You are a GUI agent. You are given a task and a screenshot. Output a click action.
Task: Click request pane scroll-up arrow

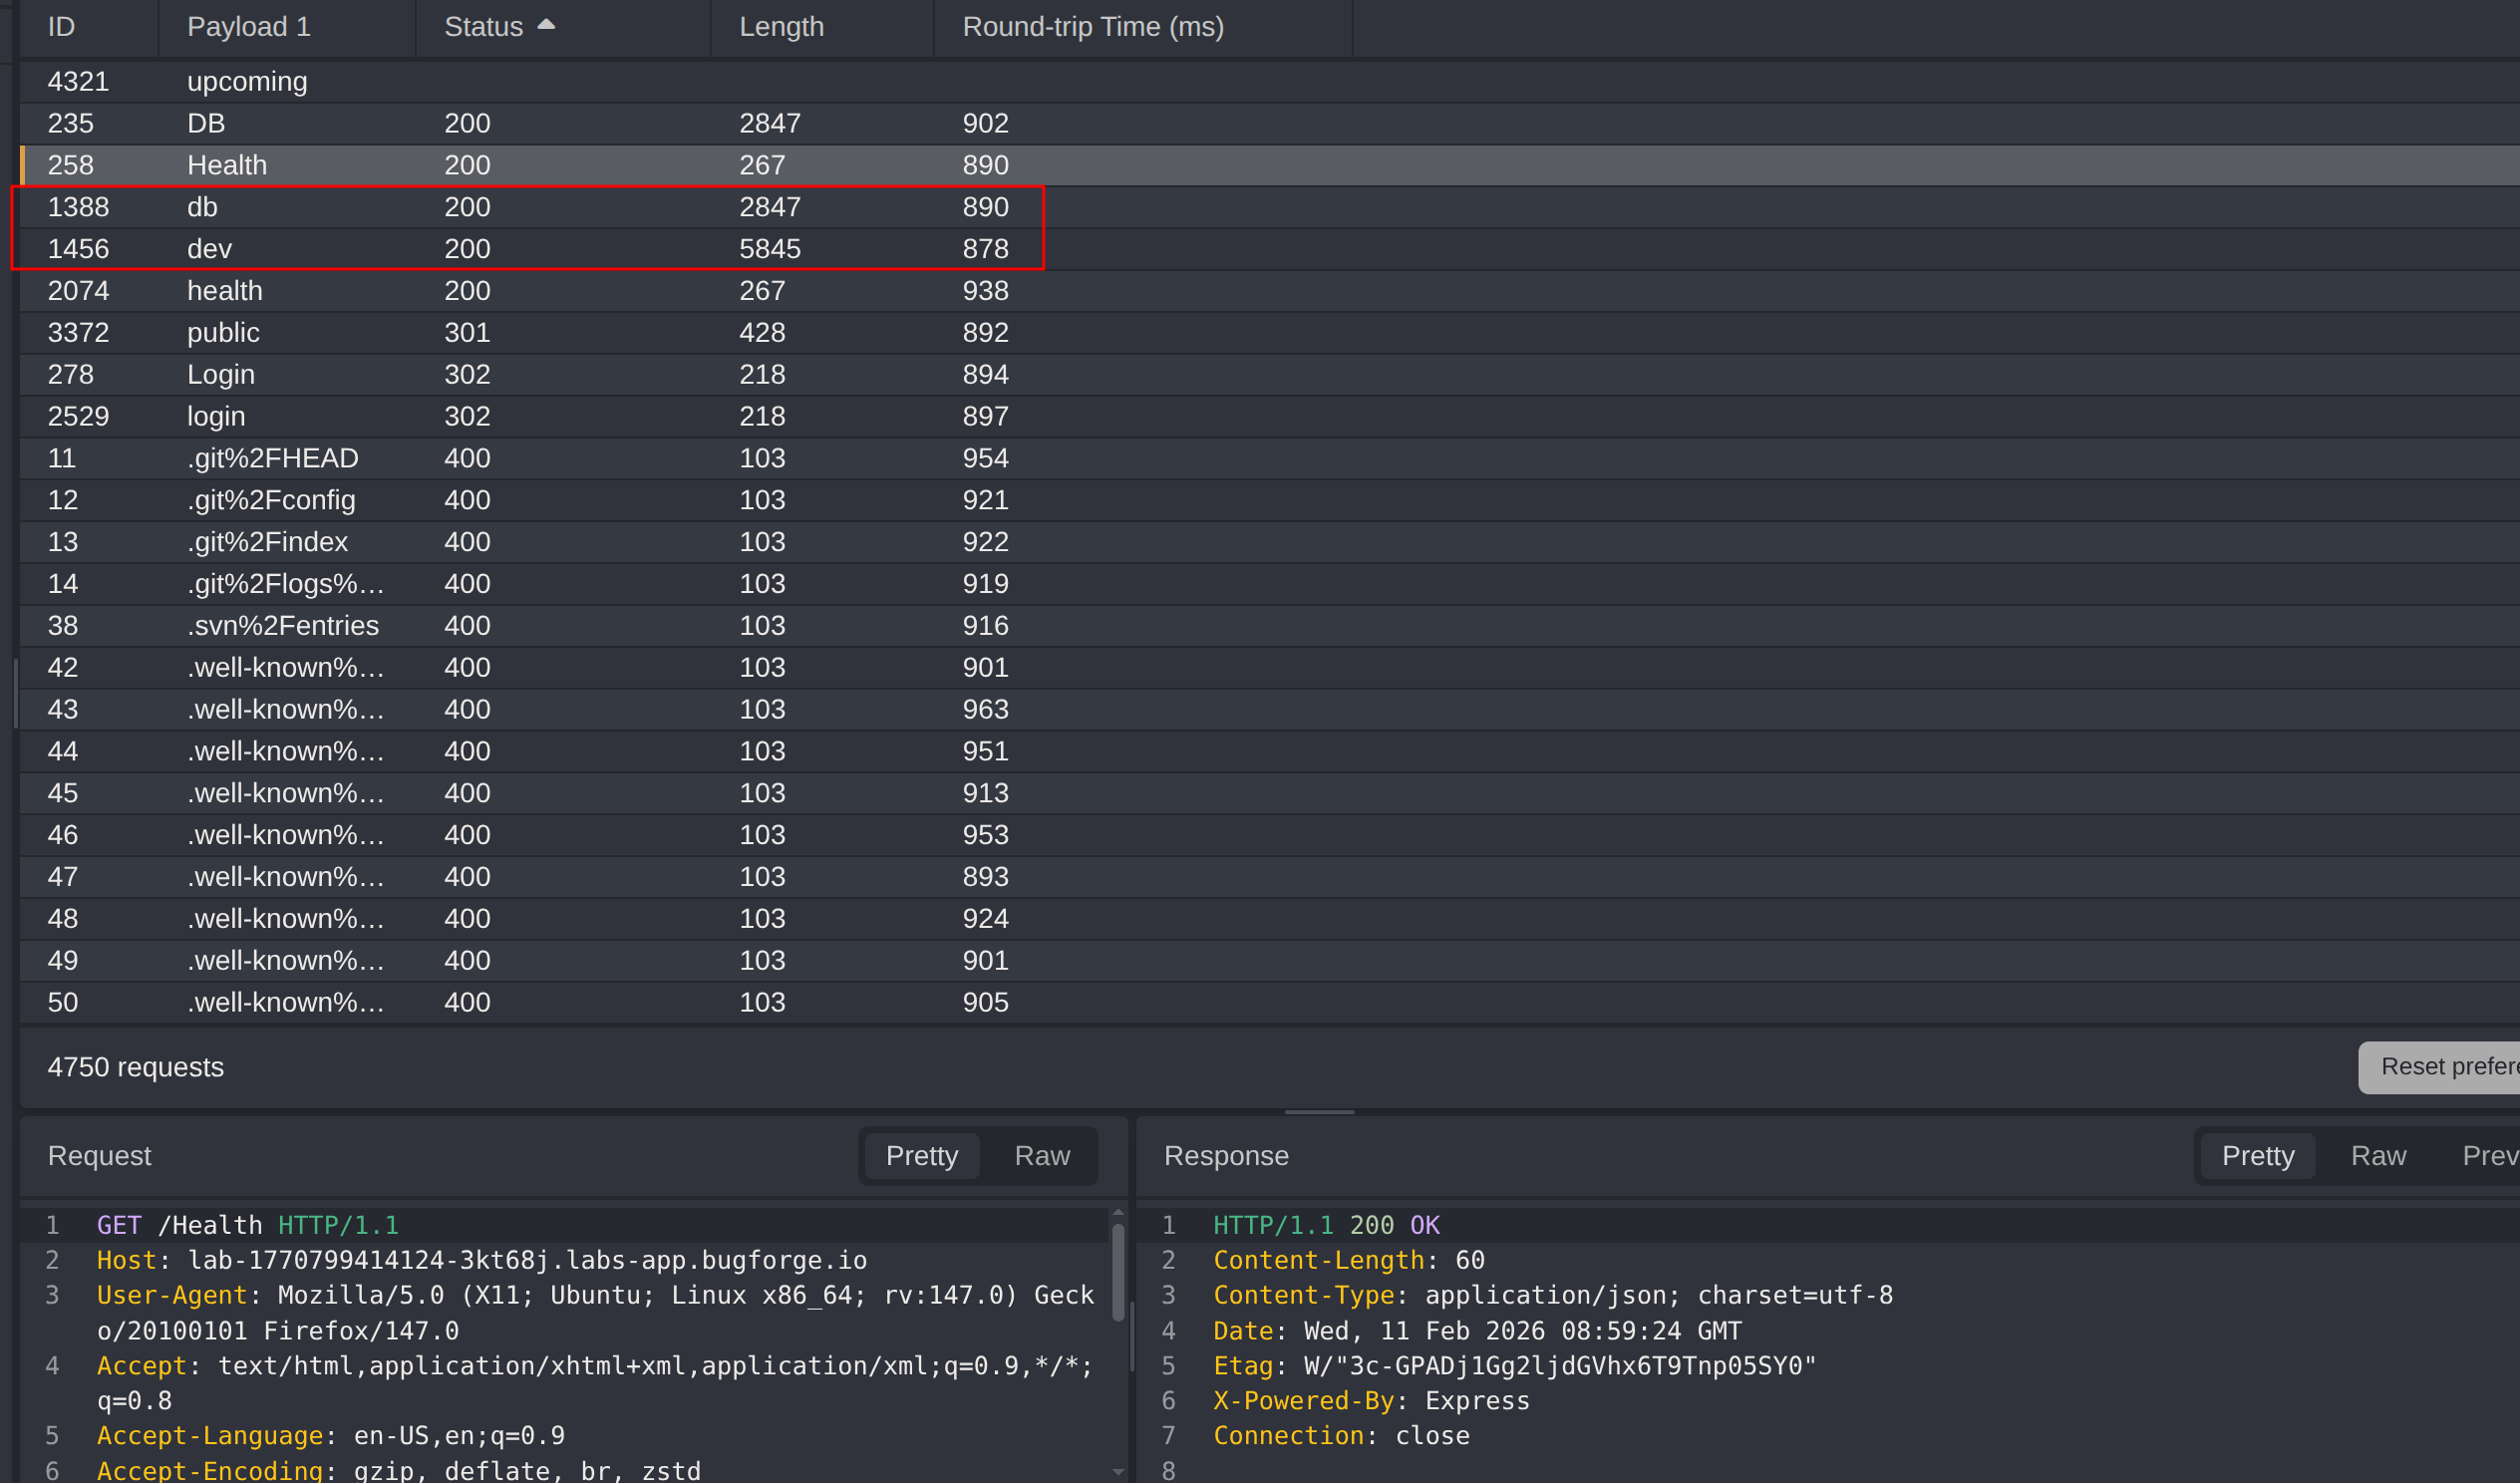[1118, 1213]
